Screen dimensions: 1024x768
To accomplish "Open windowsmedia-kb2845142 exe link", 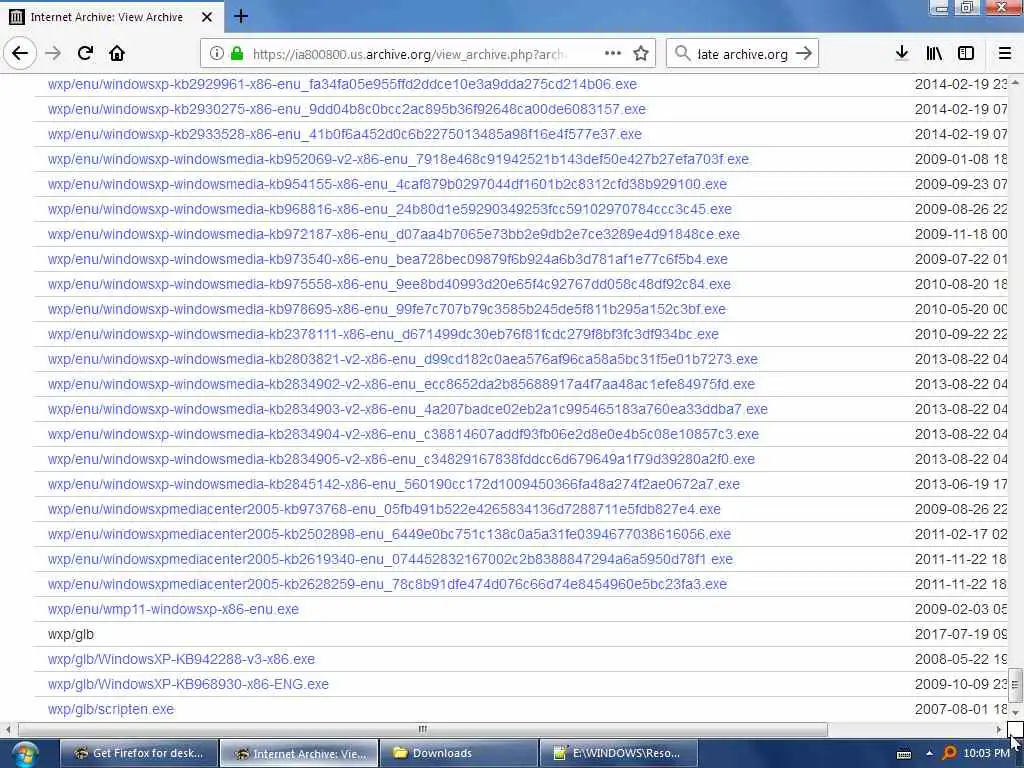I will point(394,485).
